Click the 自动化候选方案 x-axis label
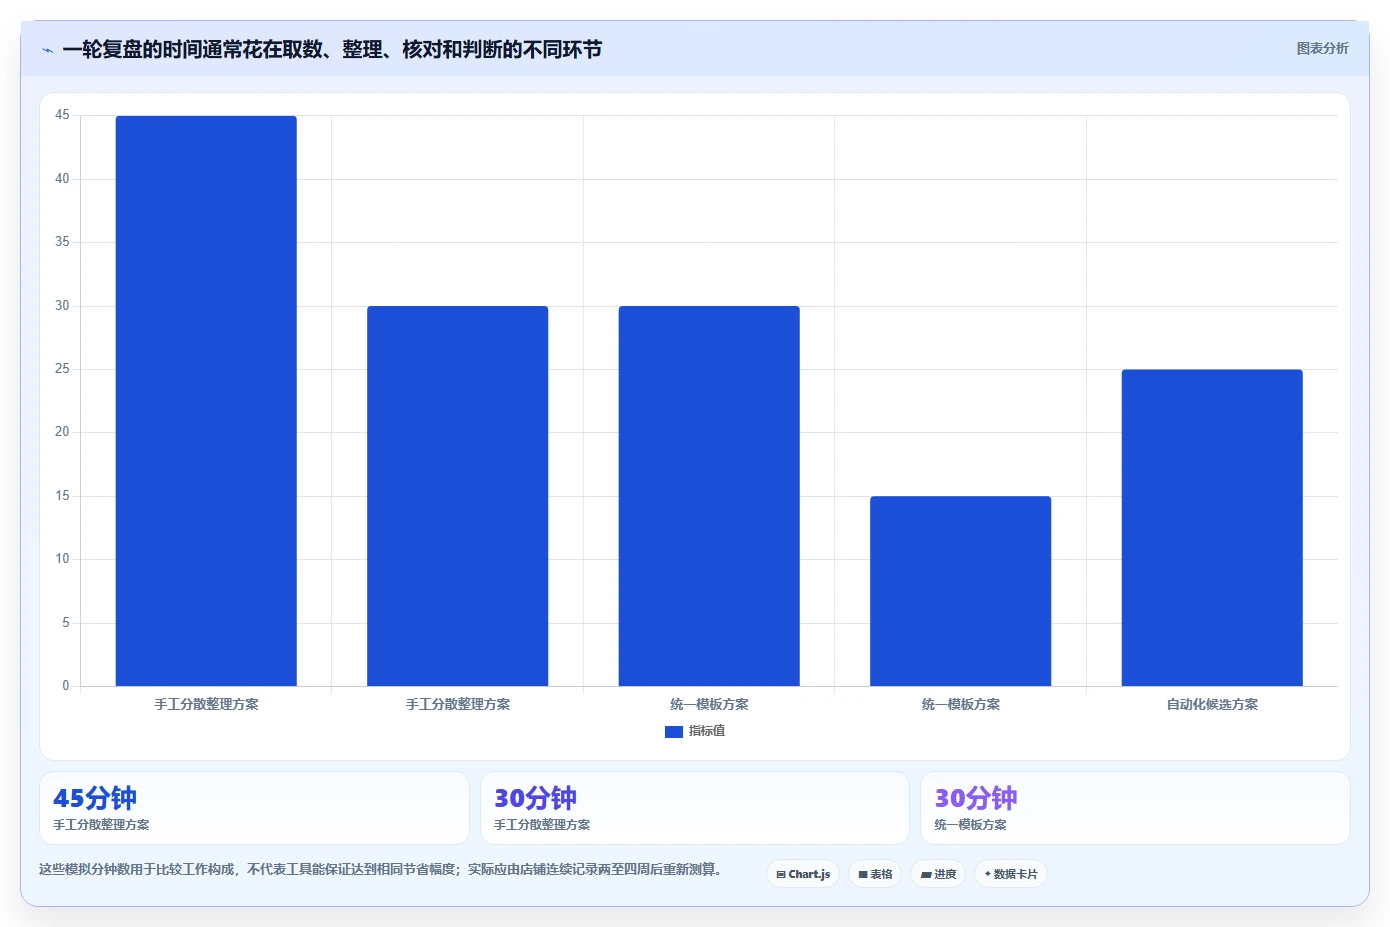The height and width of the screenshot is (927, 1390). click(x=1212, y=704)
